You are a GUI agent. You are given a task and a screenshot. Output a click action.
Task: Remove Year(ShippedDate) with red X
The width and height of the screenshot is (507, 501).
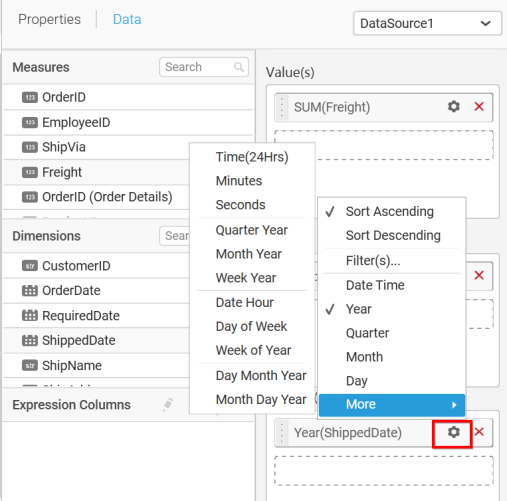click(x=479, y=432)
